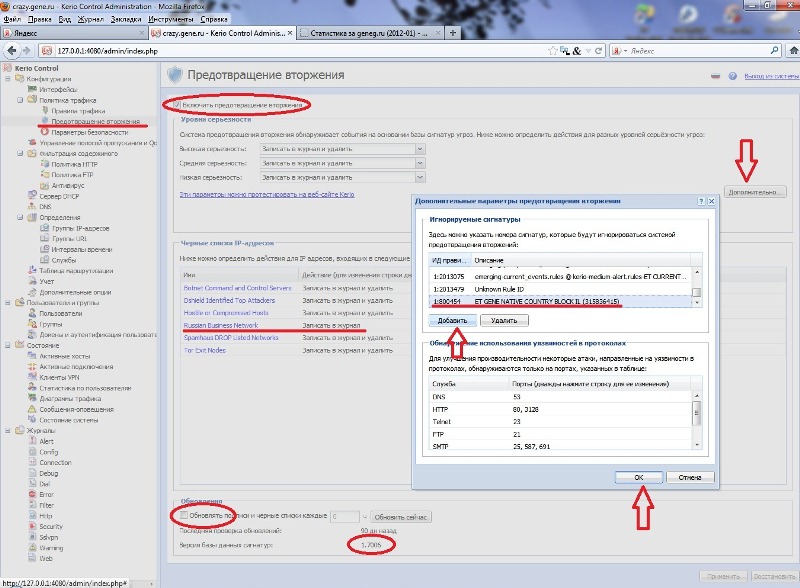Toggle Обновлять списки checkbox
The image size is (800, 588).
tap(184, 516)
